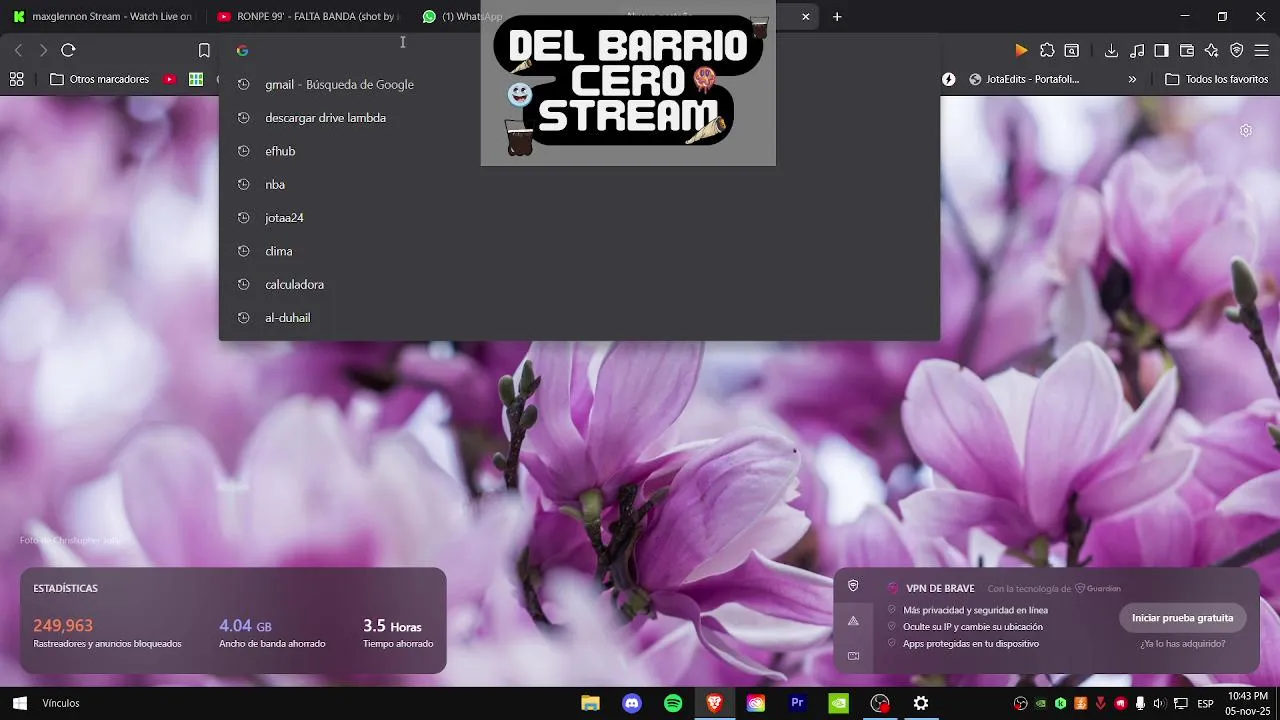Screen dimensions: 1280x720
Task: Open the Extensions puzzle icon
Action: pyautogui.click(x=1047, y=50)
